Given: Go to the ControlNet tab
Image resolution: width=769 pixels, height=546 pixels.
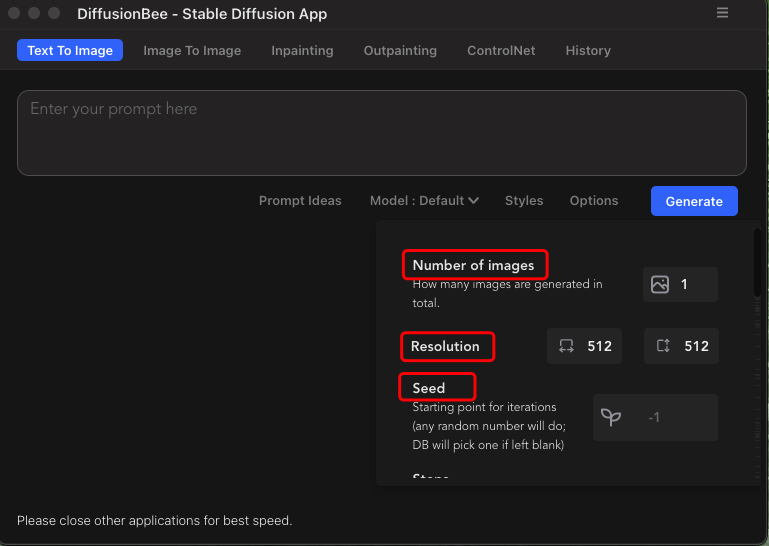Looking at the screenshot, I should click(501, 51).
